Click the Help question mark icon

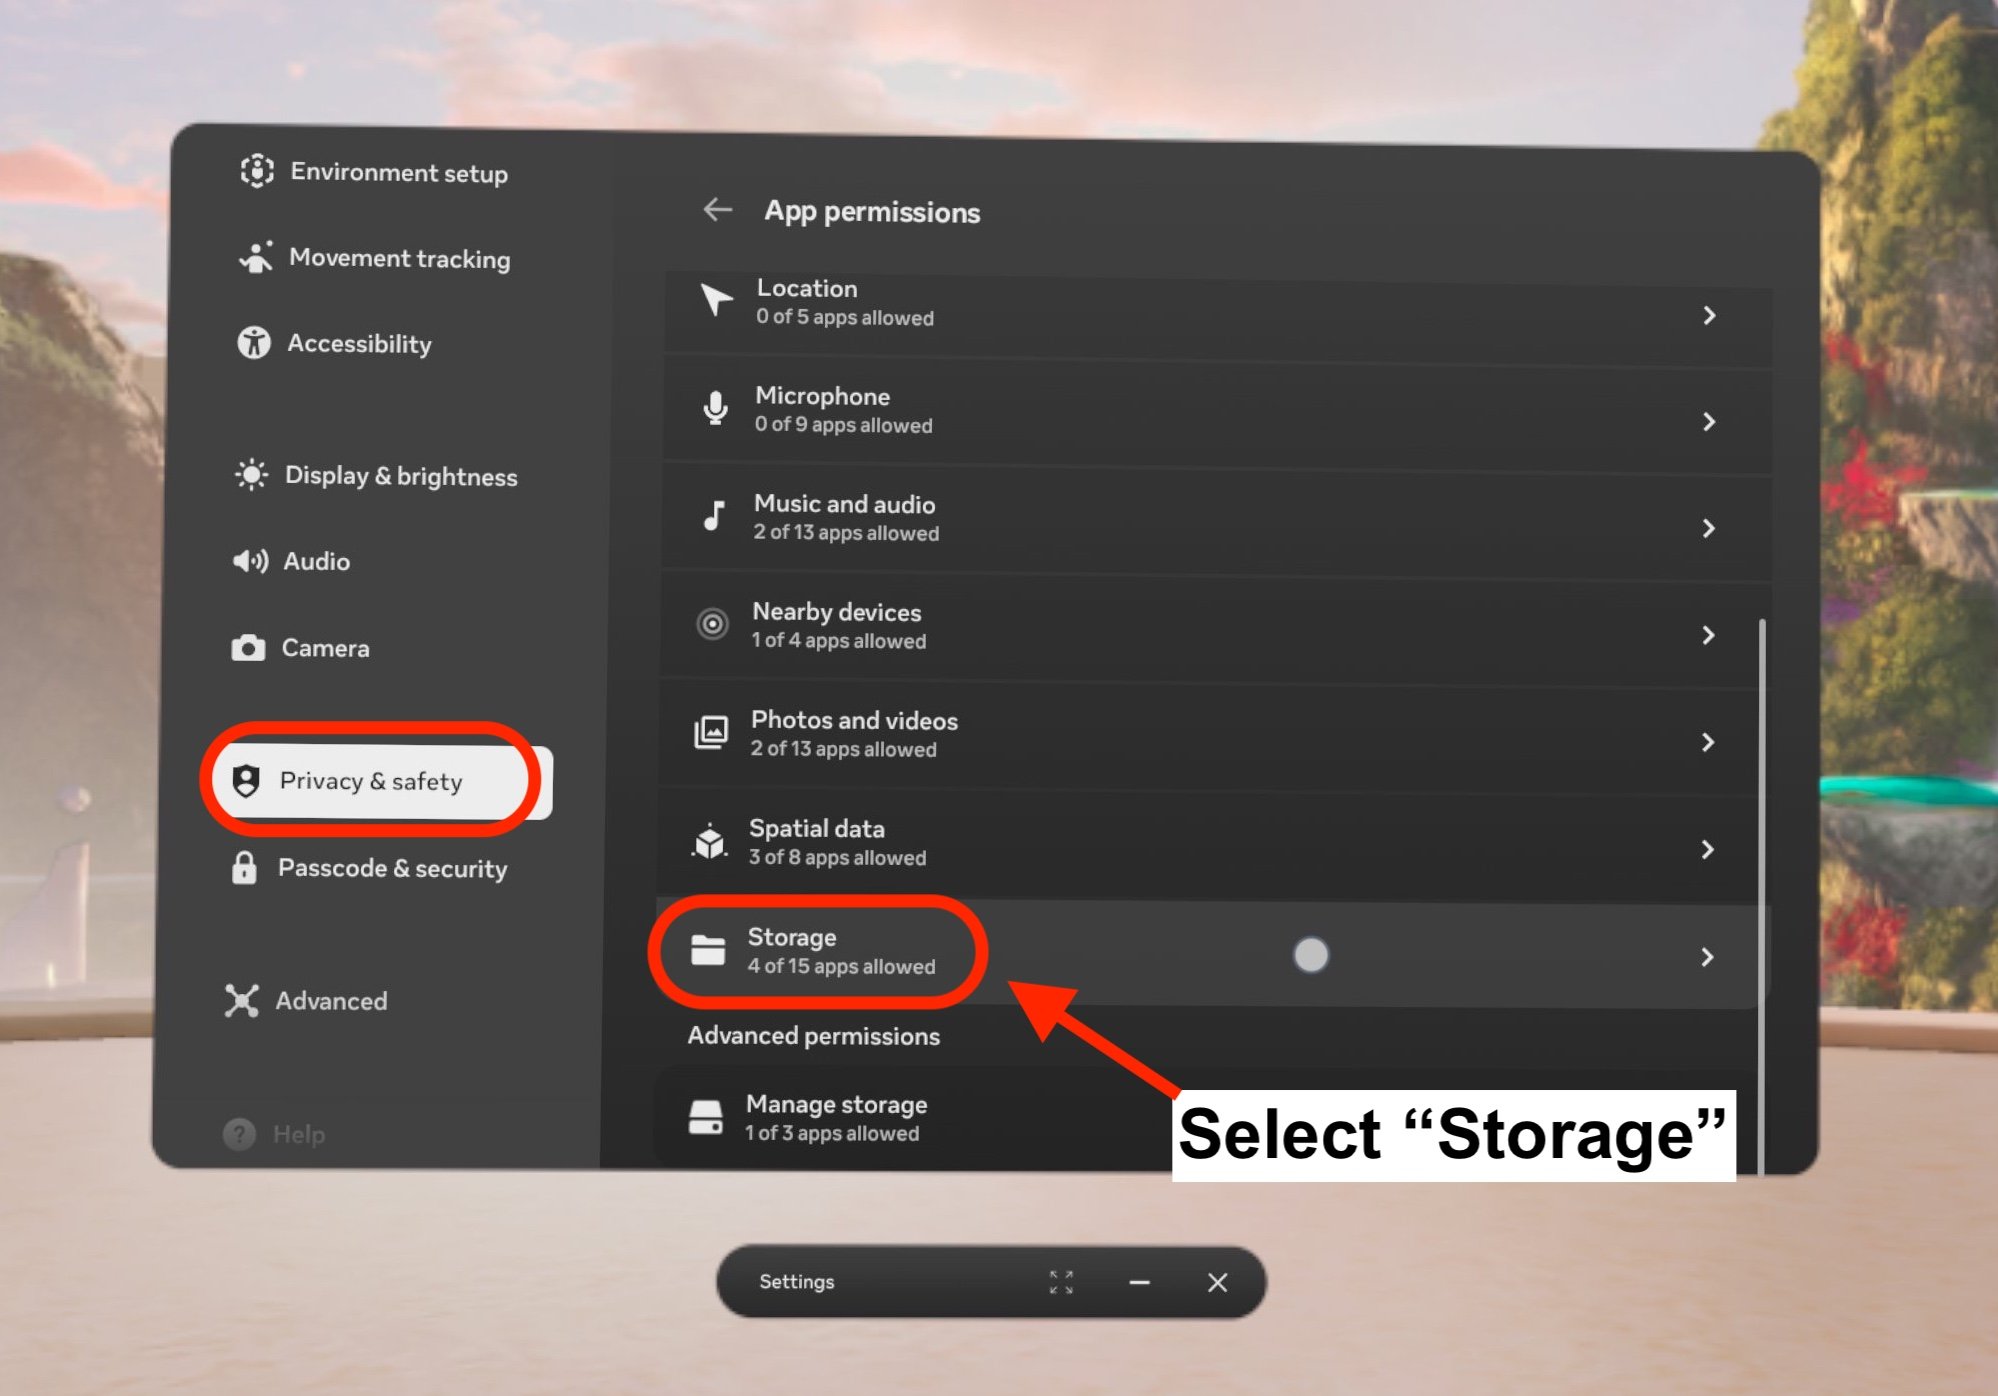(x=239, y=1134)
